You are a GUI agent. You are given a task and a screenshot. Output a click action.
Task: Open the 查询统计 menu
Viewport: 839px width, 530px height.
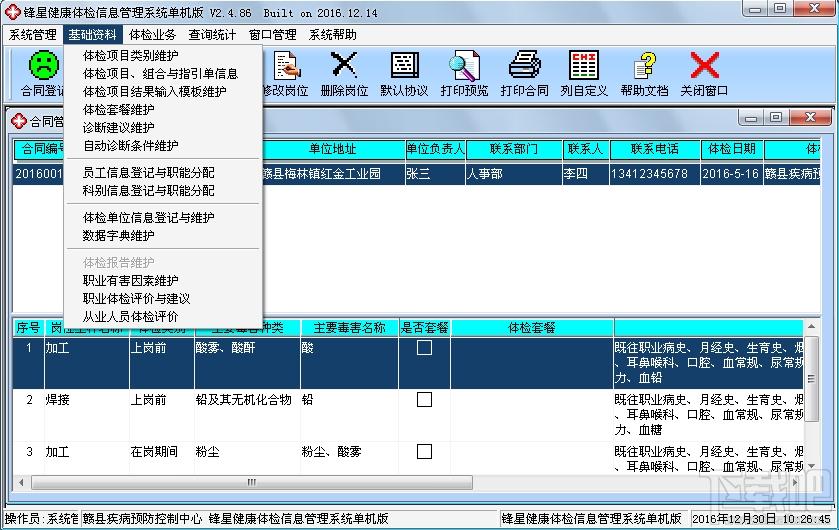click(x=212, y=35)
